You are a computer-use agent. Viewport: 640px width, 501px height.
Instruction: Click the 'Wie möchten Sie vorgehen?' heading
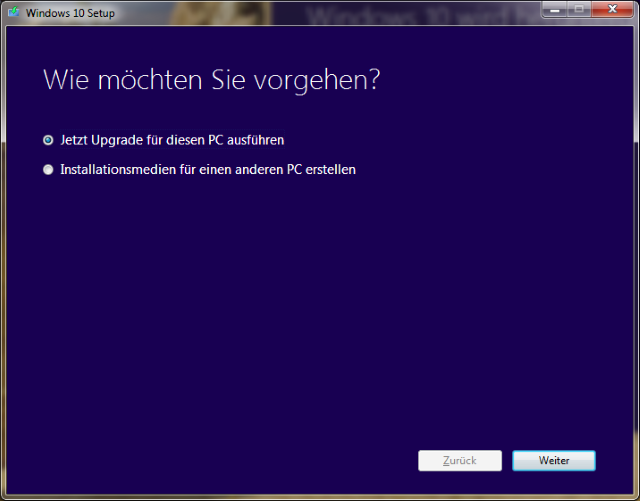tap(211, 80)
